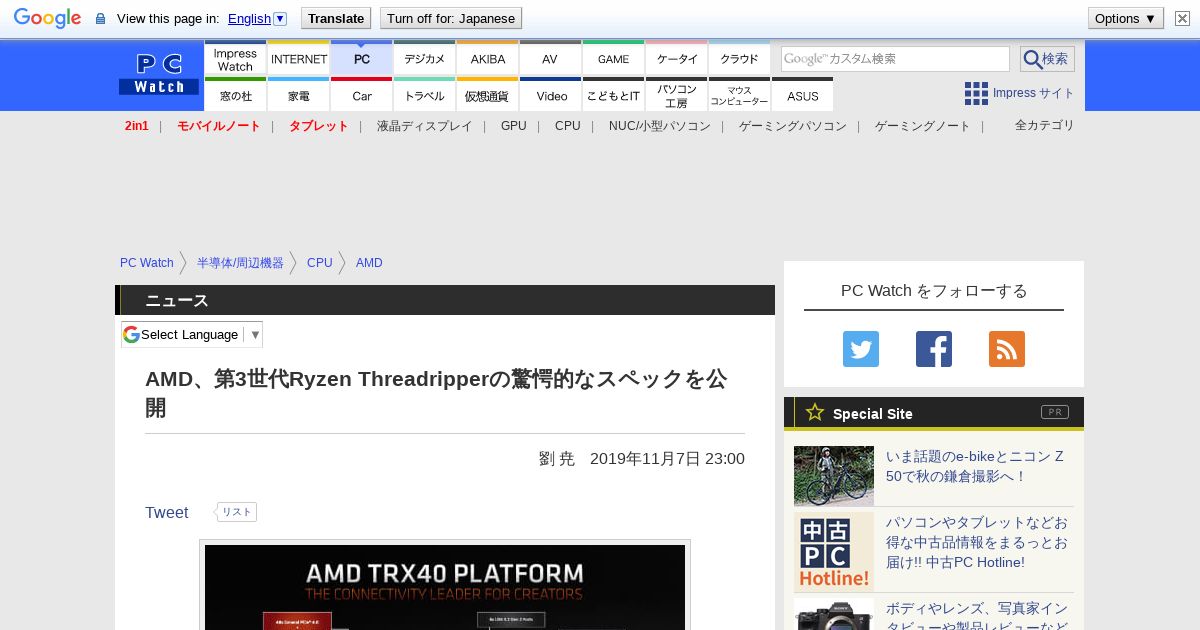Viewport: 1200px width, 630px height.
Task: Click AMD breadcrumb link
Action: pos(369,263)
